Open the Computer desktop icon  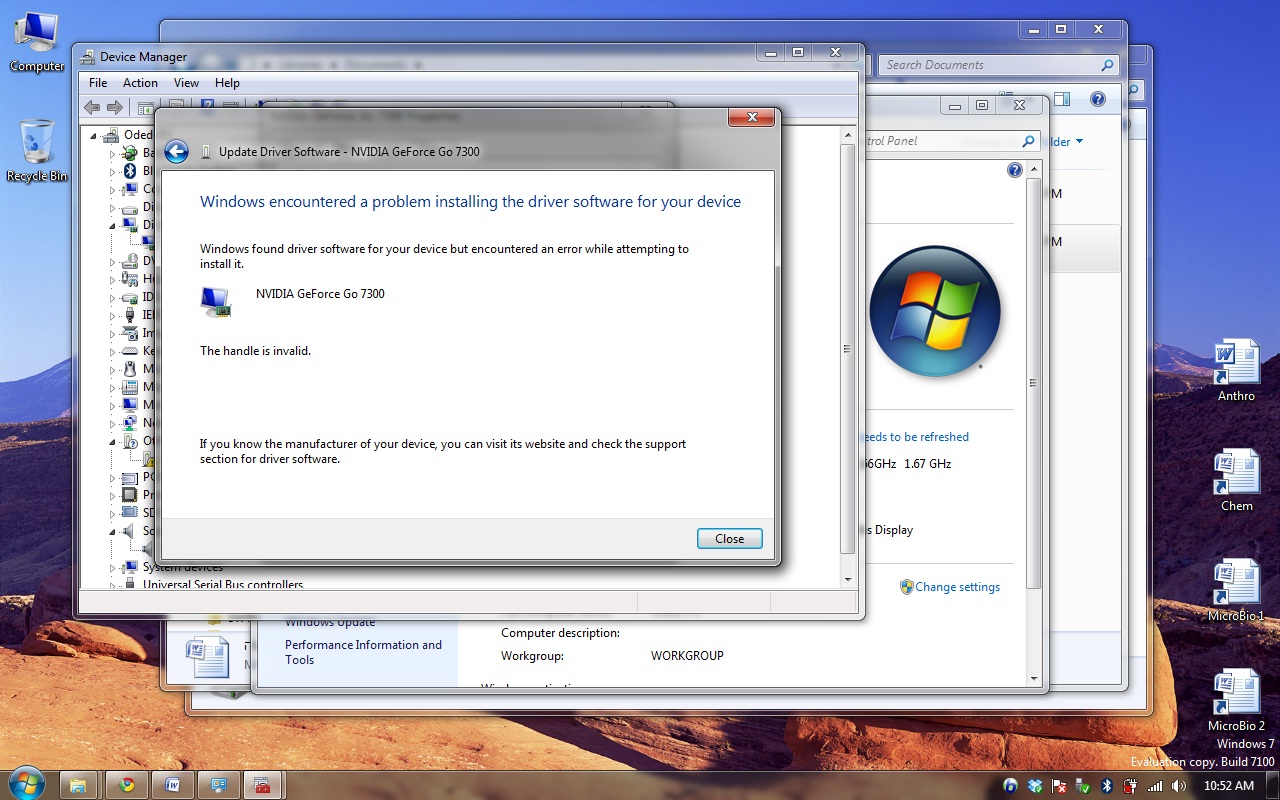tap(37, 42)
